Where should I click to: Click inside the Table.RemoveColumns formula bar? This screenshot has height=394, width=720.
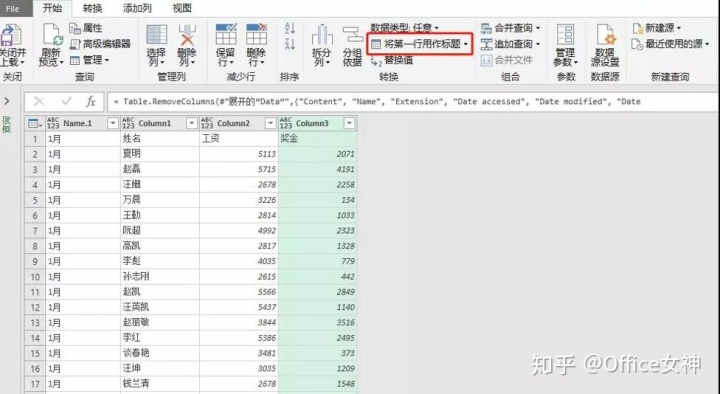[x=412, y=101]
